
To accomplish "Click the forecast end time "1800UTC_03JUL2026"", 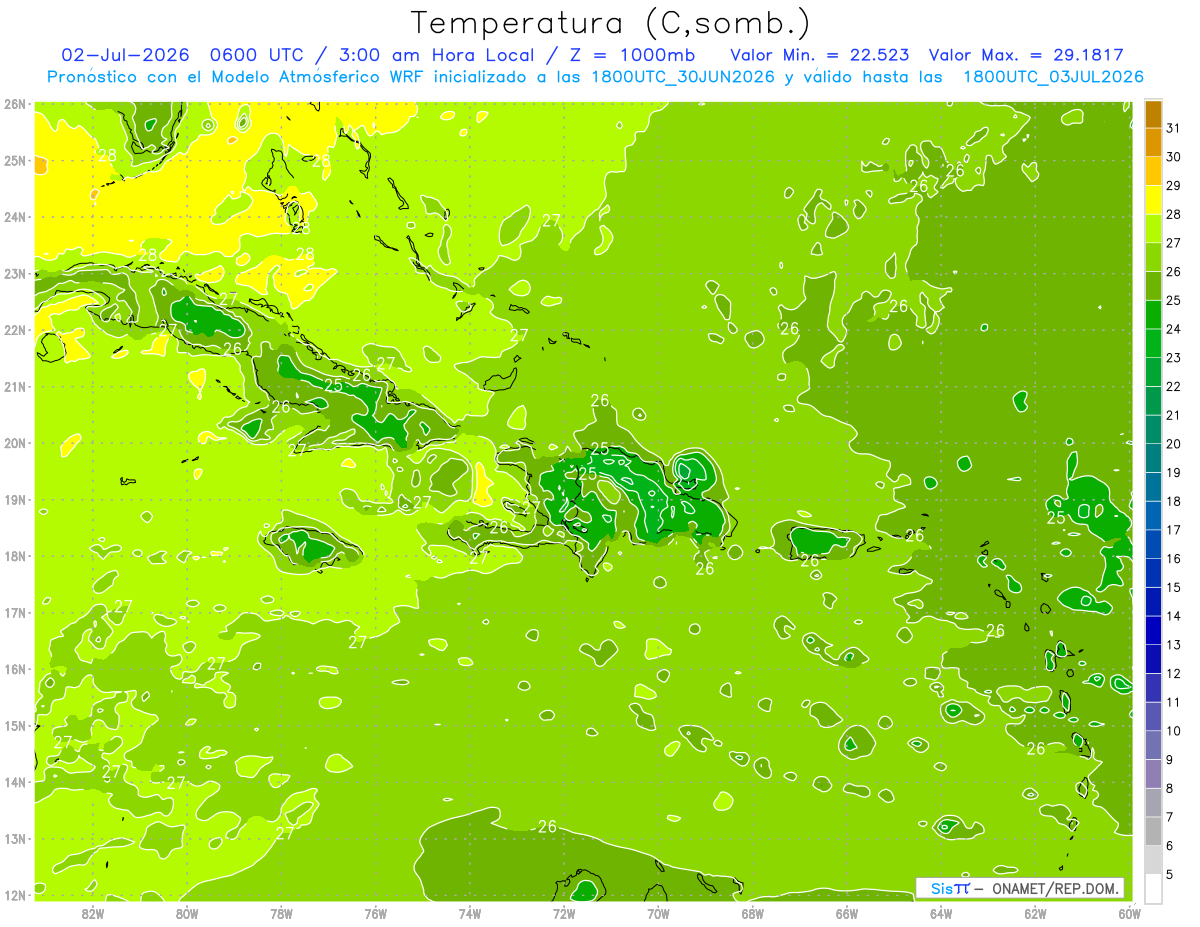I will [1053, 77].
